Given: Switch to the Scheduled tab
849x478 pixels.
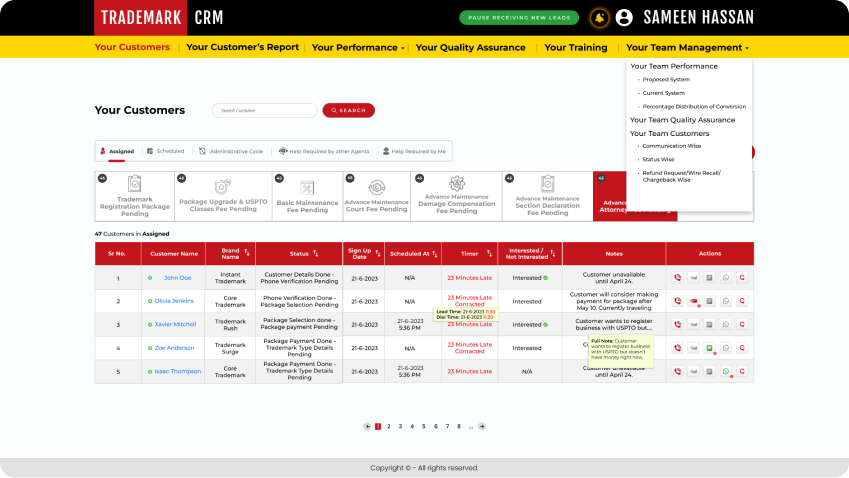Looking at the screenshot, I should (x=165, y=151).
